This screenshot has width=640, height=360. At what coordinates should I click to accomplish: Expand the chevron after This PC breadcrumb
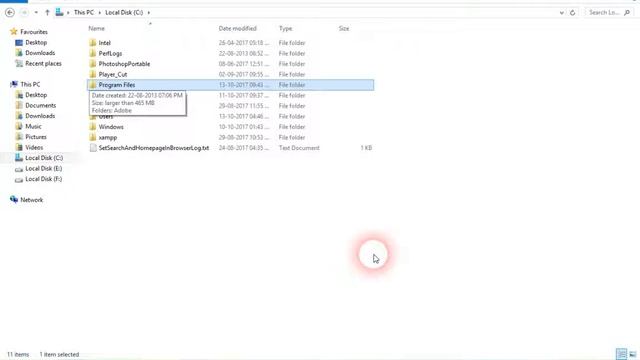[100, 13]
